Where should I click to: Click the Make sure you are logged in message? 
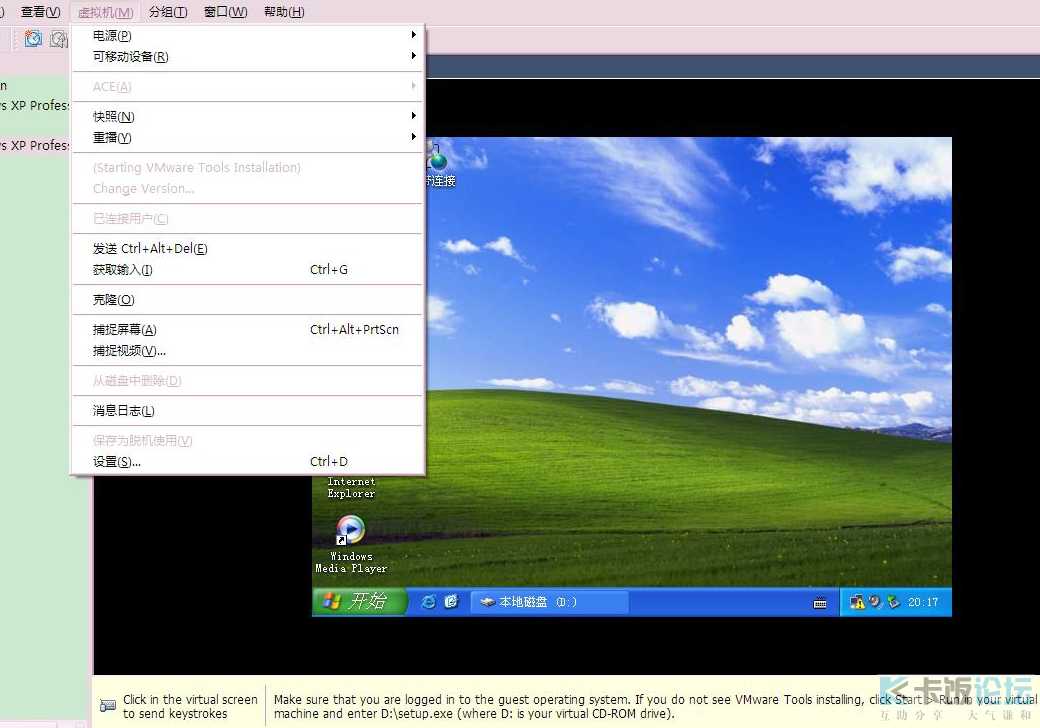(x=655, y=706)
